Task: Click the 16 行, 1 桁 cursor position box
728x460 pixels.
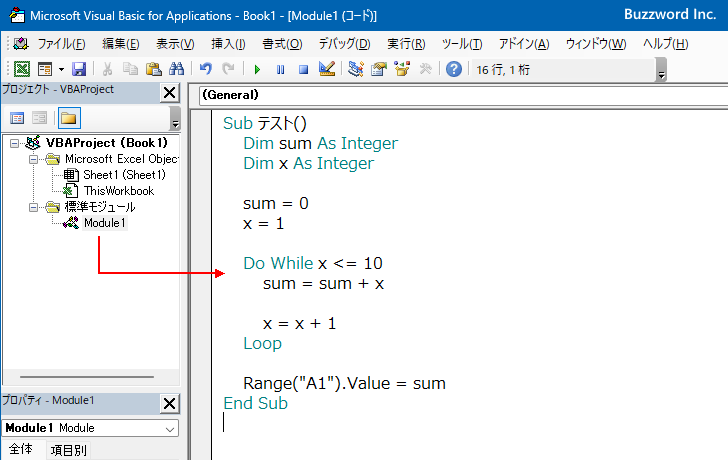Action: [562, 70]
